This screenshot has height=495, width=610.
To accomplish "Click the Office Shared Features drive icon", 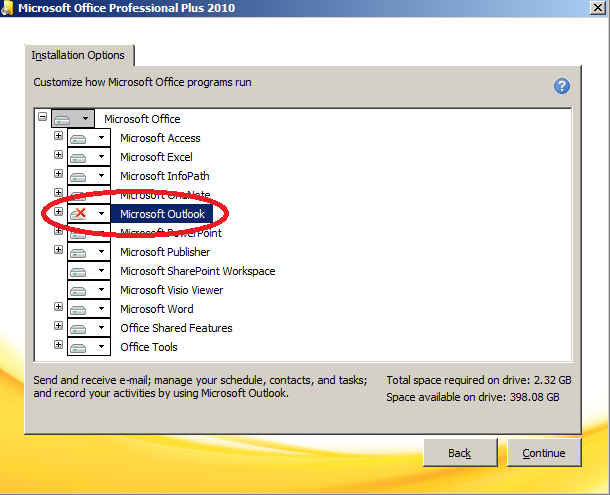I will click(79, 328).
